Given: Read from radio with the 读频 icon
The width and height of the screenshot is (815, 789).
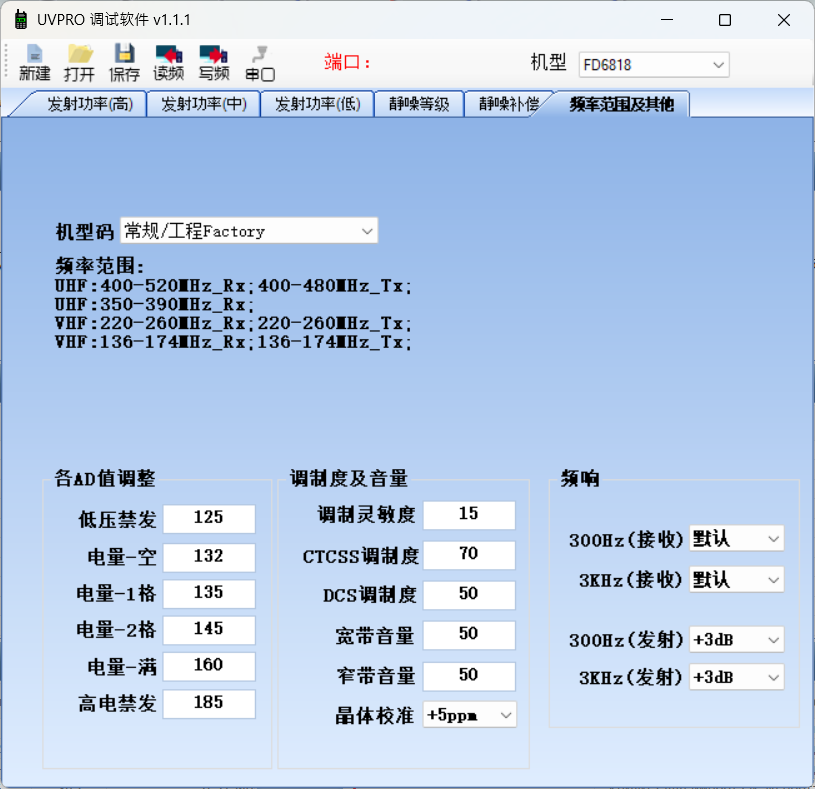Looking at the screenshot, I should point(169,62).
